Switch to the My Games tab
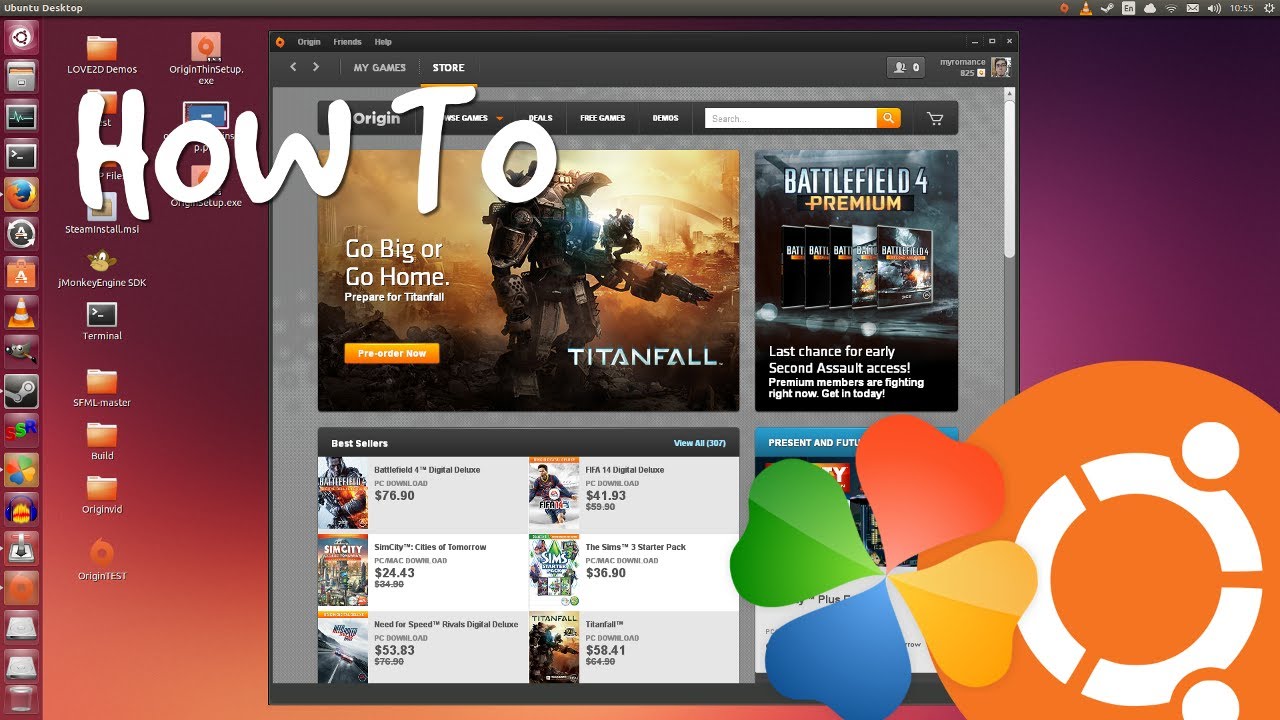Image resolution: width=1280 pixels, height=720 pixels. [x=380, y=68]
